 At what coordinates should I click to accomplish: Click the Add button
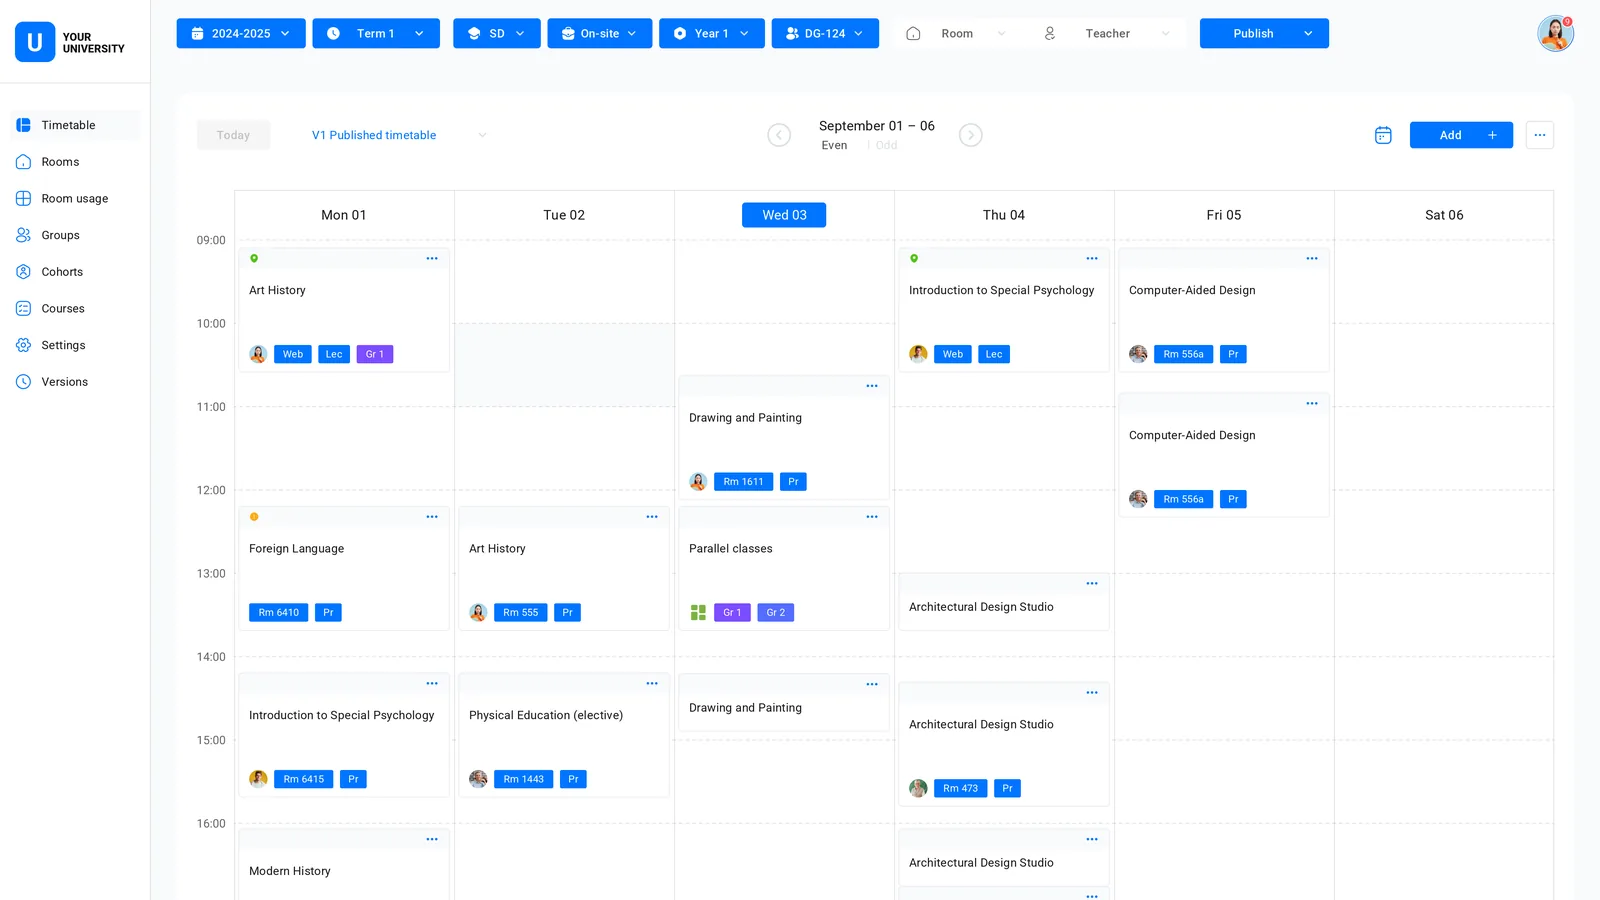[1461, 135]
